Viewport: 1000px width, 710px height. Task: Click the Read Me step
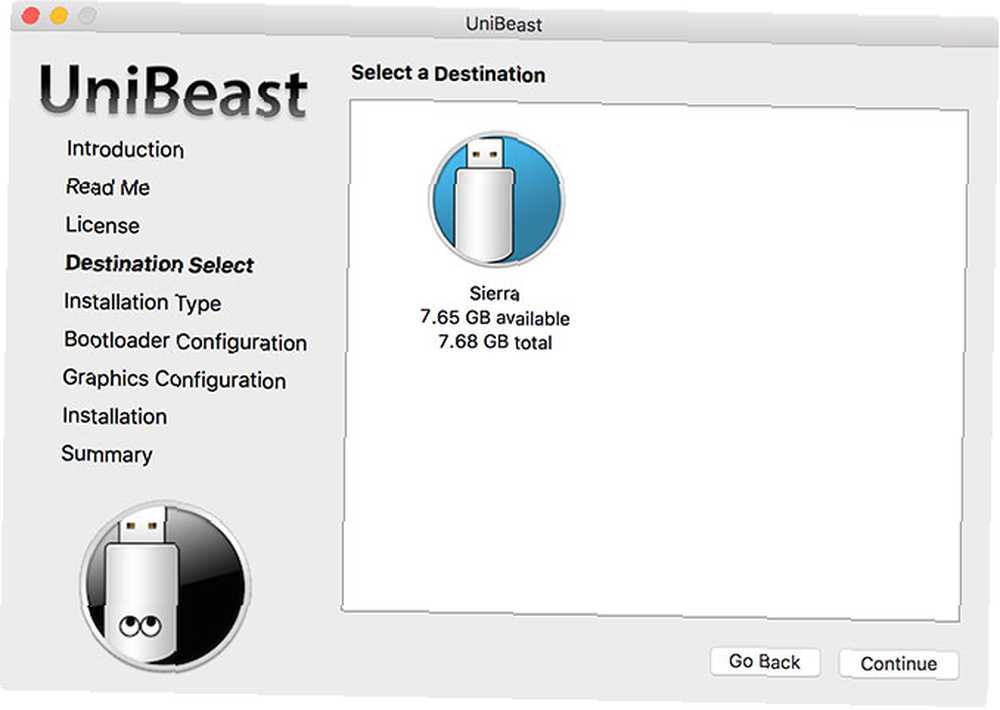pyautogui.click(x=108, y=187)
